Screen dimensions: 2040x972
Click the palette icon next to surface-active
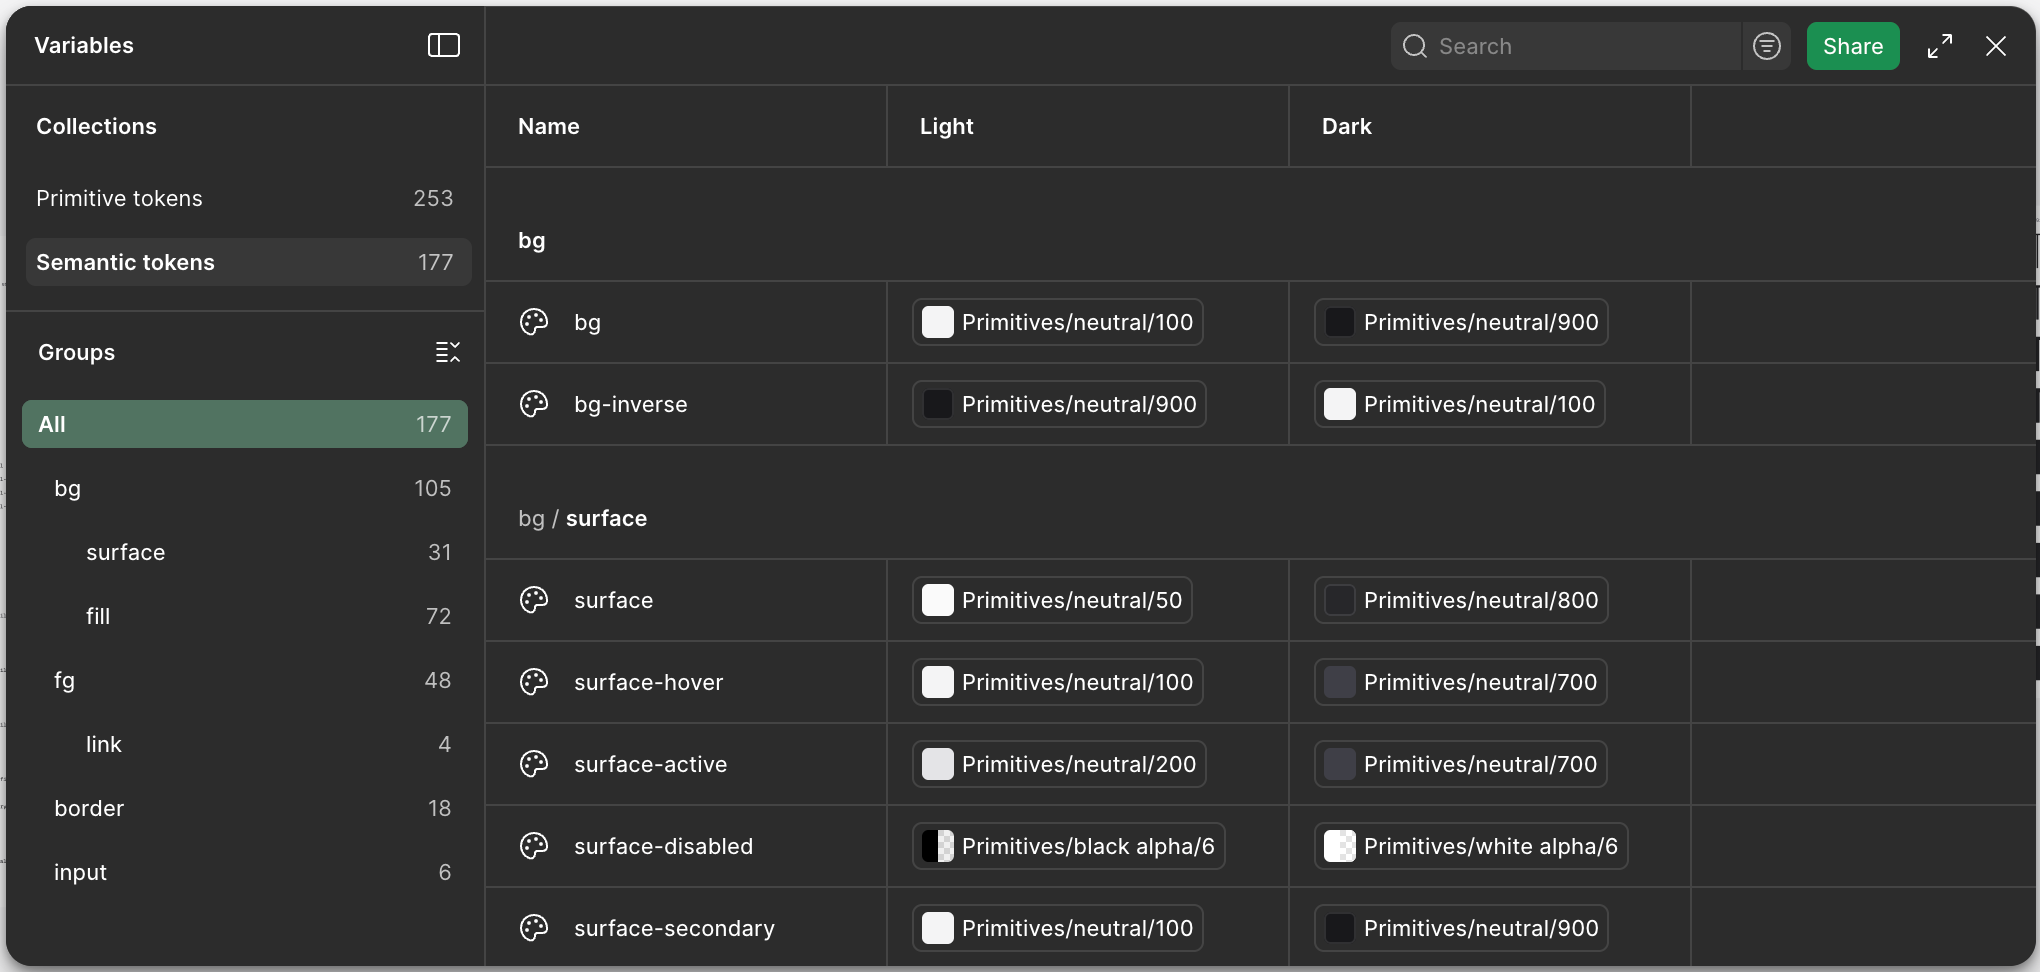pyautogui.click(x=534, y=764)
